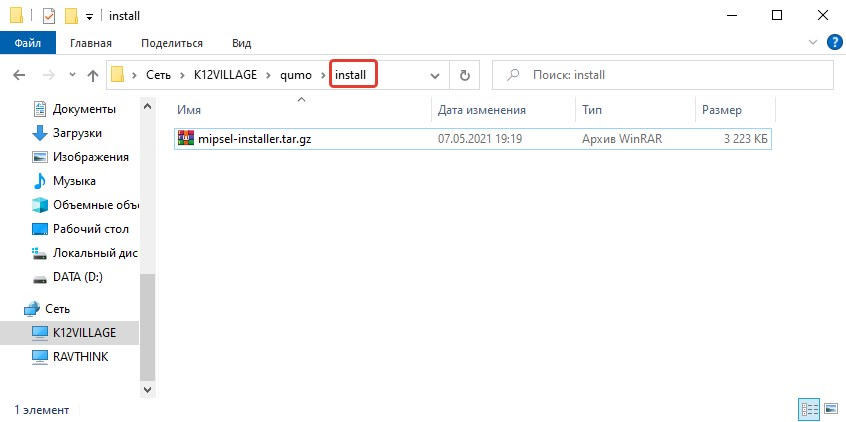
Task: Expand the ribbon with the chevron
Action: (x=813, y=42)
